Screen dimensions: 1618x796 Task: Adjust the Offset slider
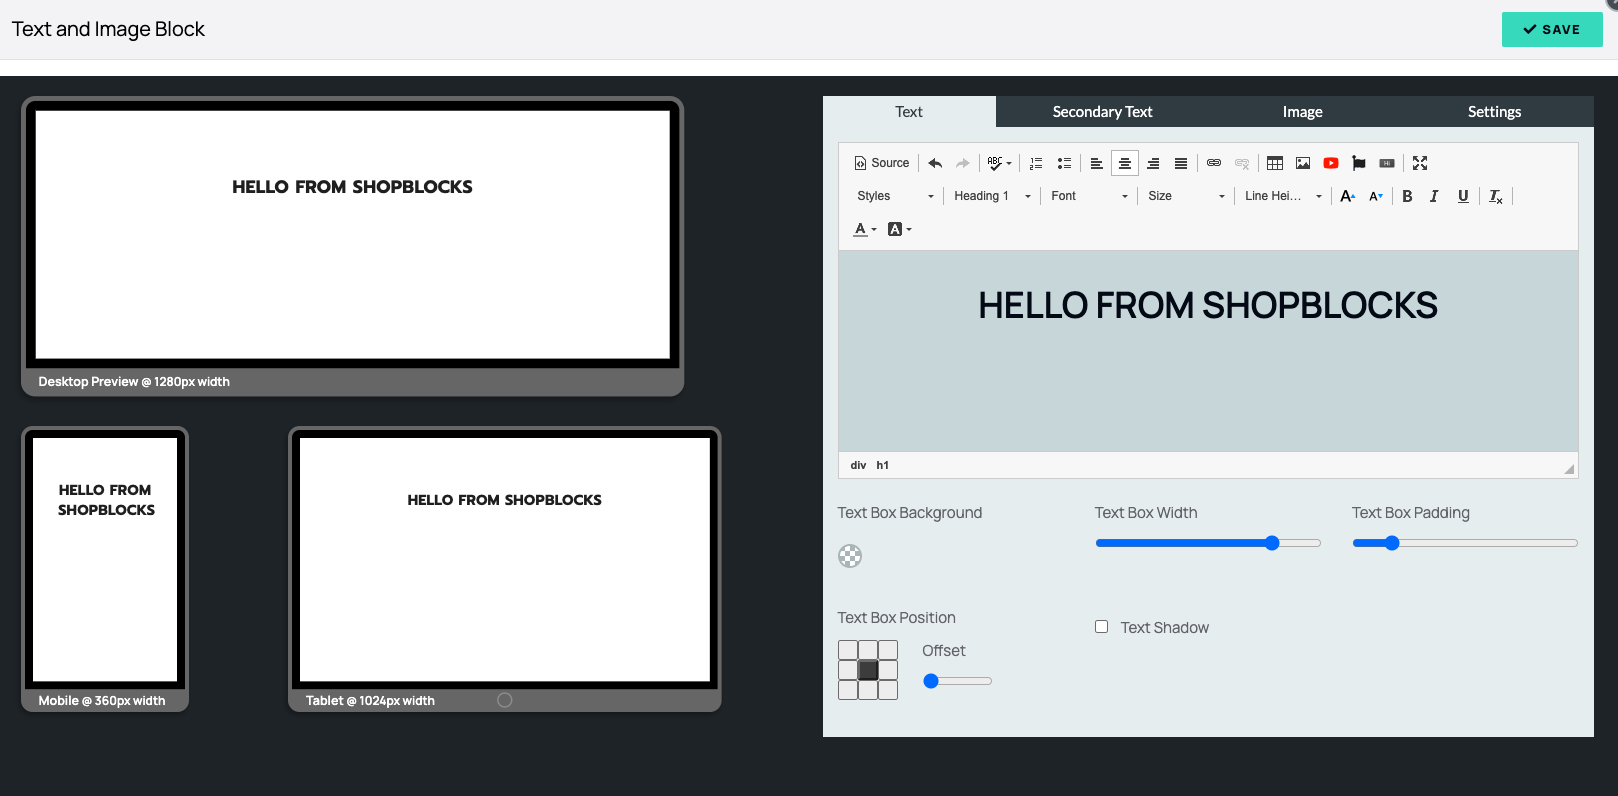(957, 681)
